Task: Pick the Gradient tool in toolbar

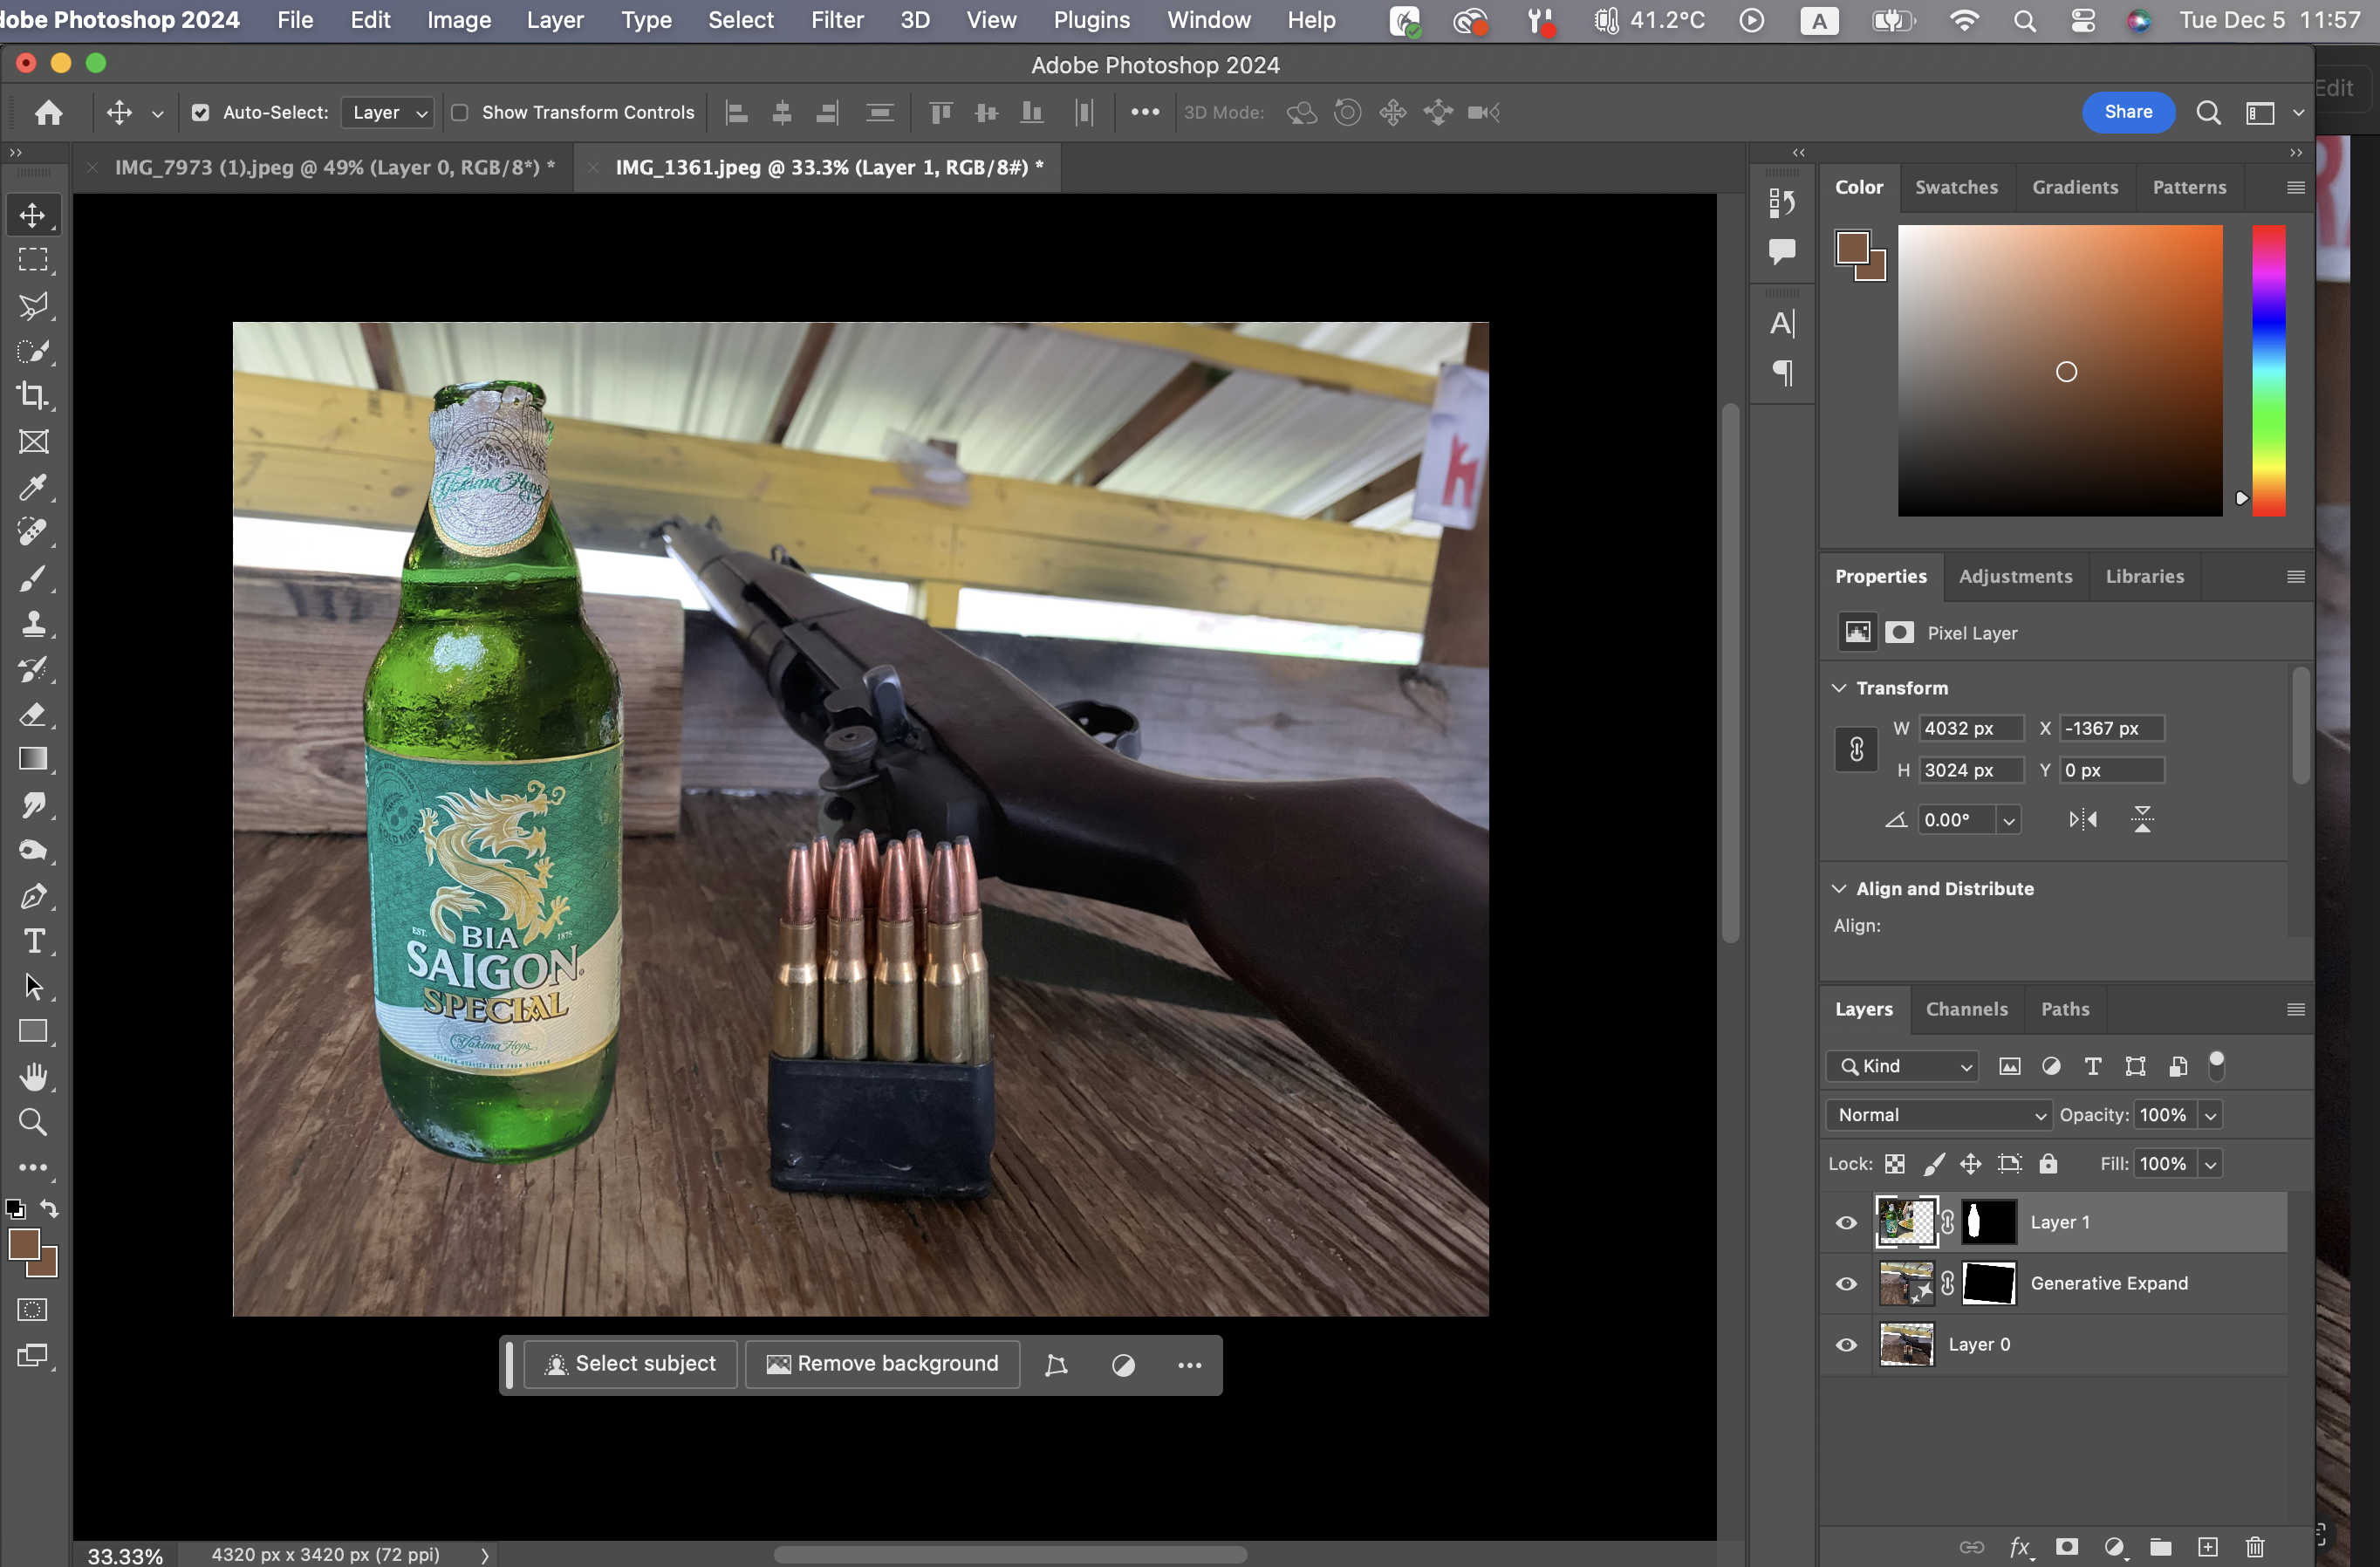Action: [33, 759]
